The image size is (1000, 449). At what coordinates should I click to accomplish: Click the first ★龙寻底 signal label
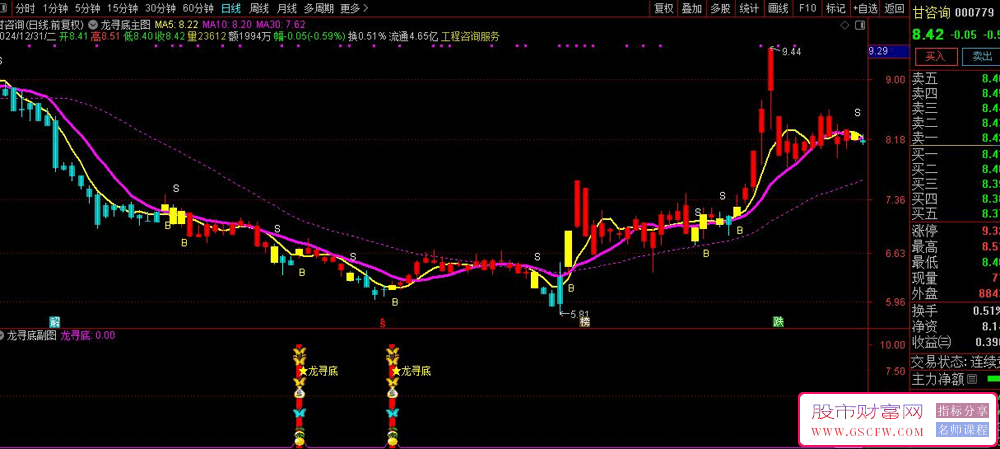[x=320, y=371]
